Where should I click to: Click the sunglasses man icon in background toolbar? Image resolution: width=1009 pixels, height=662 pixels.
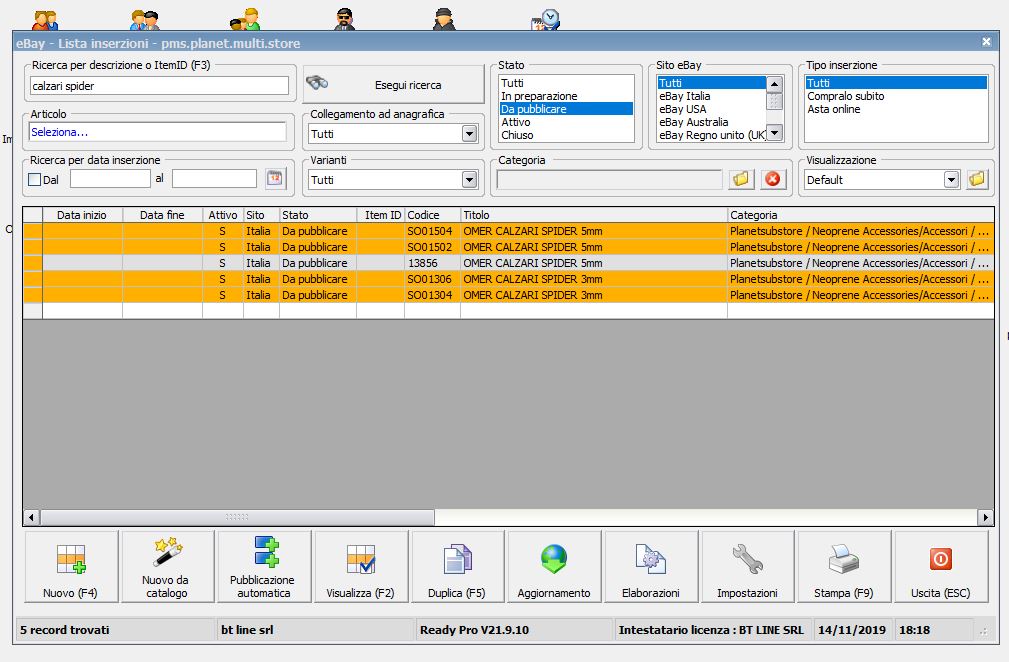coord(345,19)
